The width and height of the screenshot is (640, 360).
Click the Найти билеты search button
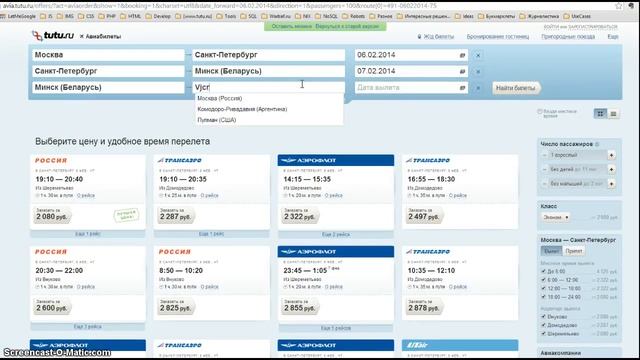pos(516,88)
